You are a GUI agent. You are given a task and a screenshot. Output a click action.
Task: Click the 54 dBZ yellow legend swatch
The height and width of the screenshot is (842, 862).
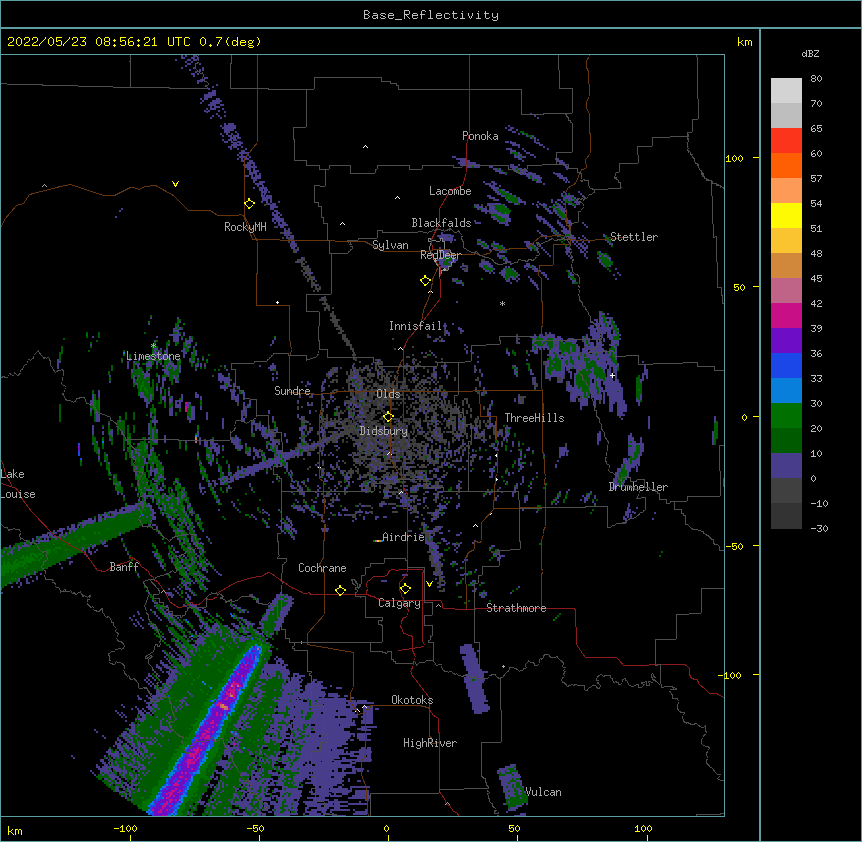click(786, 215)
